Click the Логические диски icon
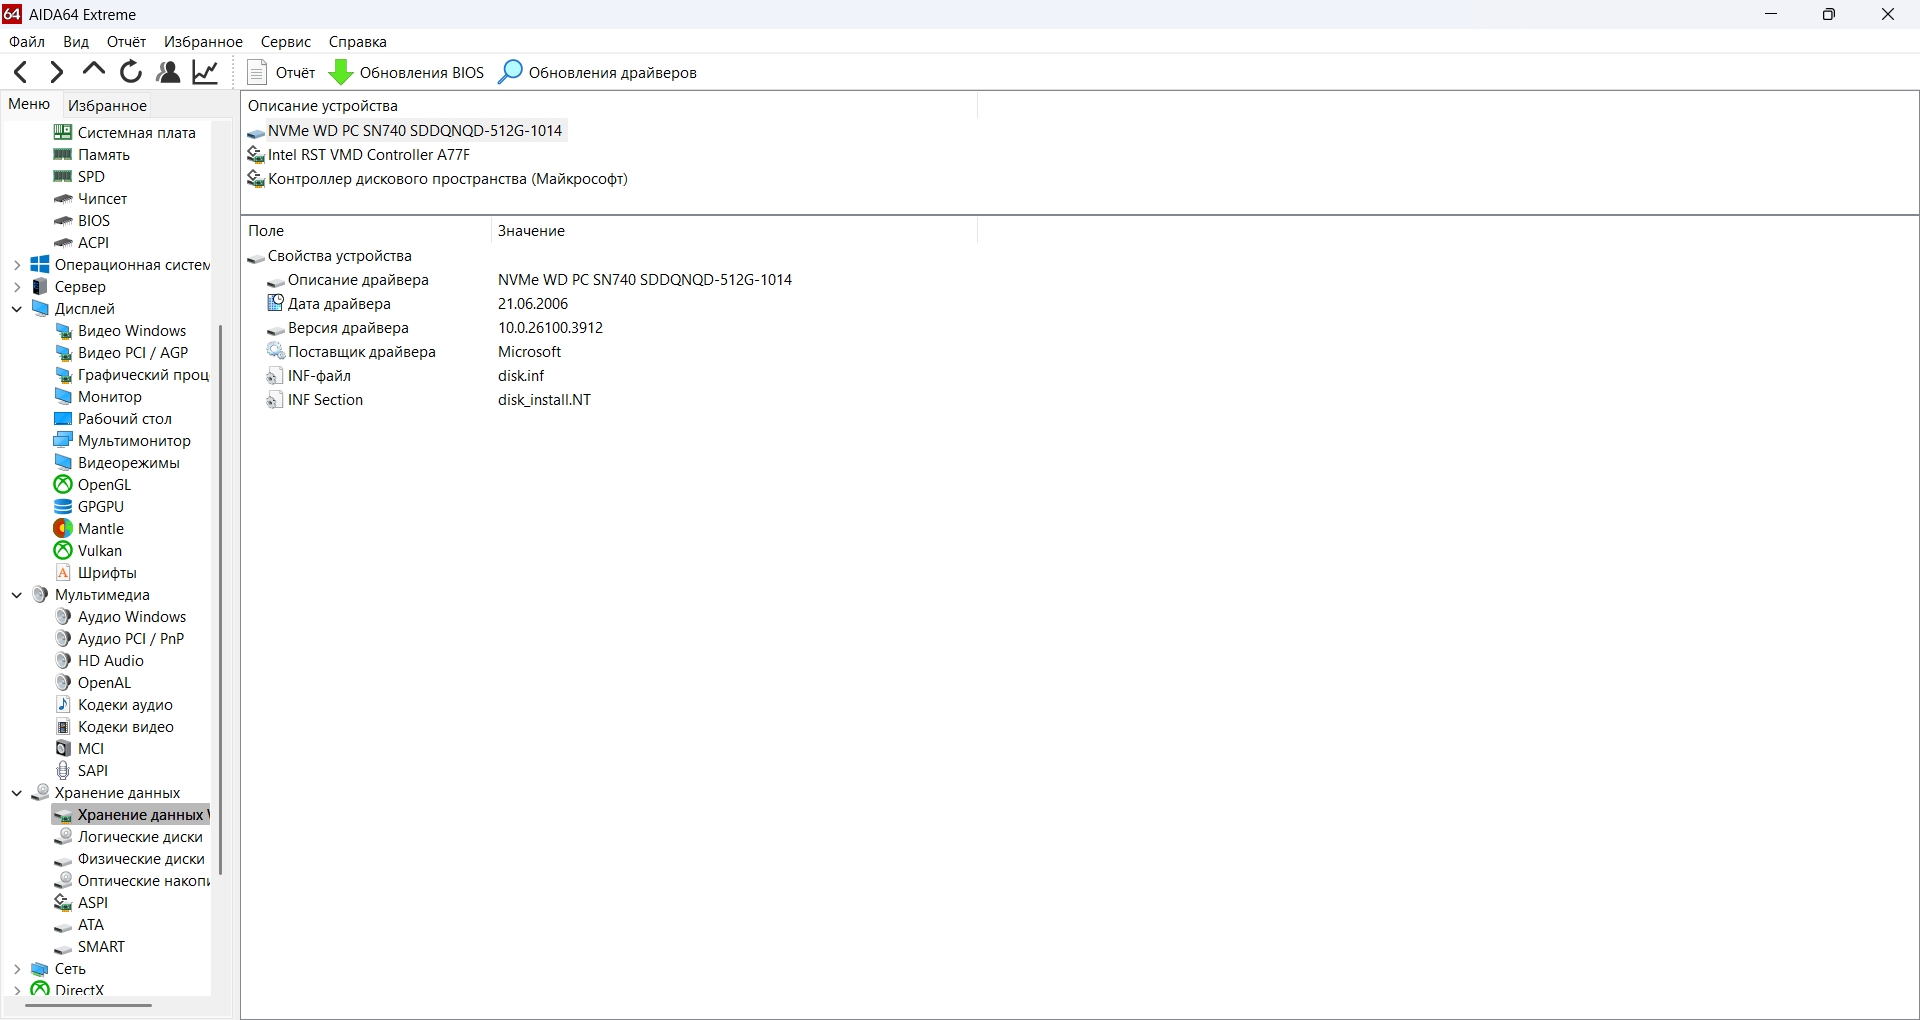This screenshot has width=1920, height=1020. click(63, 837)
